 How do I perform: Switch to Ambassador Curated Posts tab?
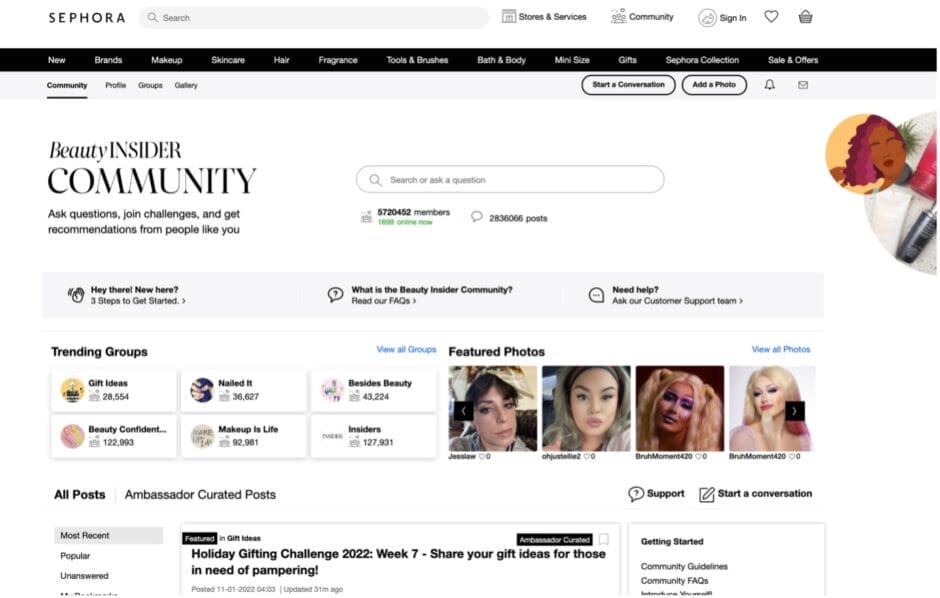199,494
